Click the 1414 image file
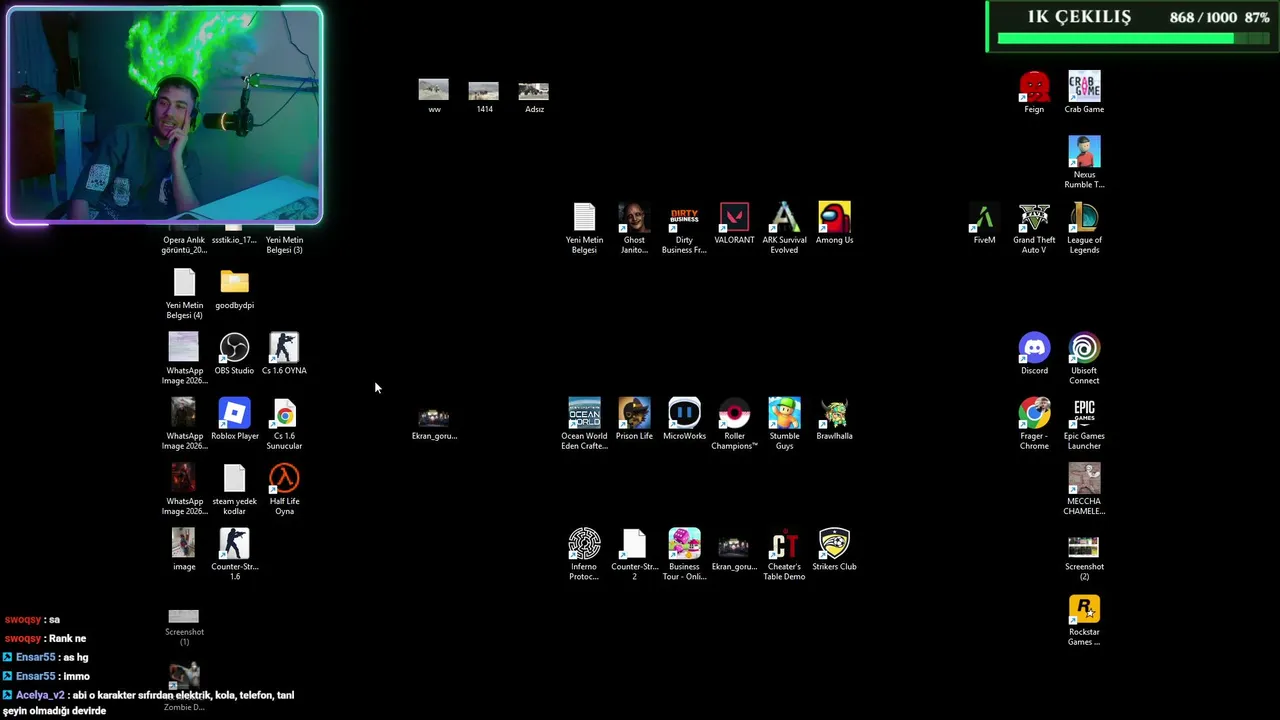The width and height of the screenshot is (1280, 720). point(484,96)
